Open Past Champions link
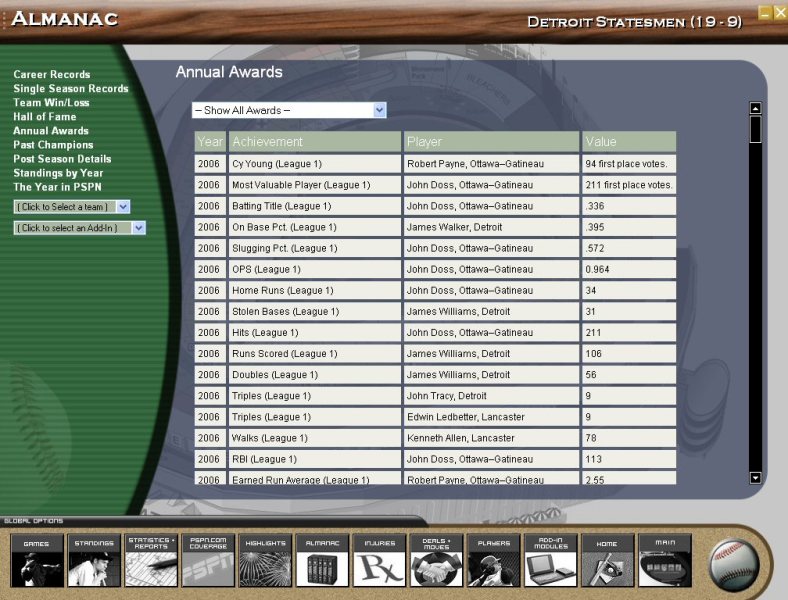 (53, 145)
